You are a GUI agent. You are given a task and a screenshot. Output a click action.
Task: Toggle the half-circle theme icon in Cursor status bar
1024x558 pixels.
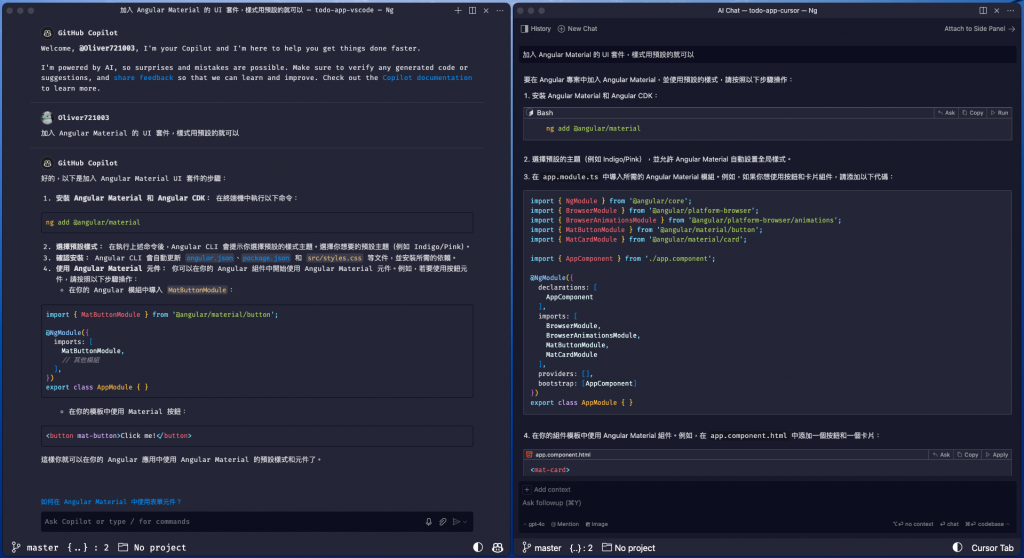pos(957,548)
